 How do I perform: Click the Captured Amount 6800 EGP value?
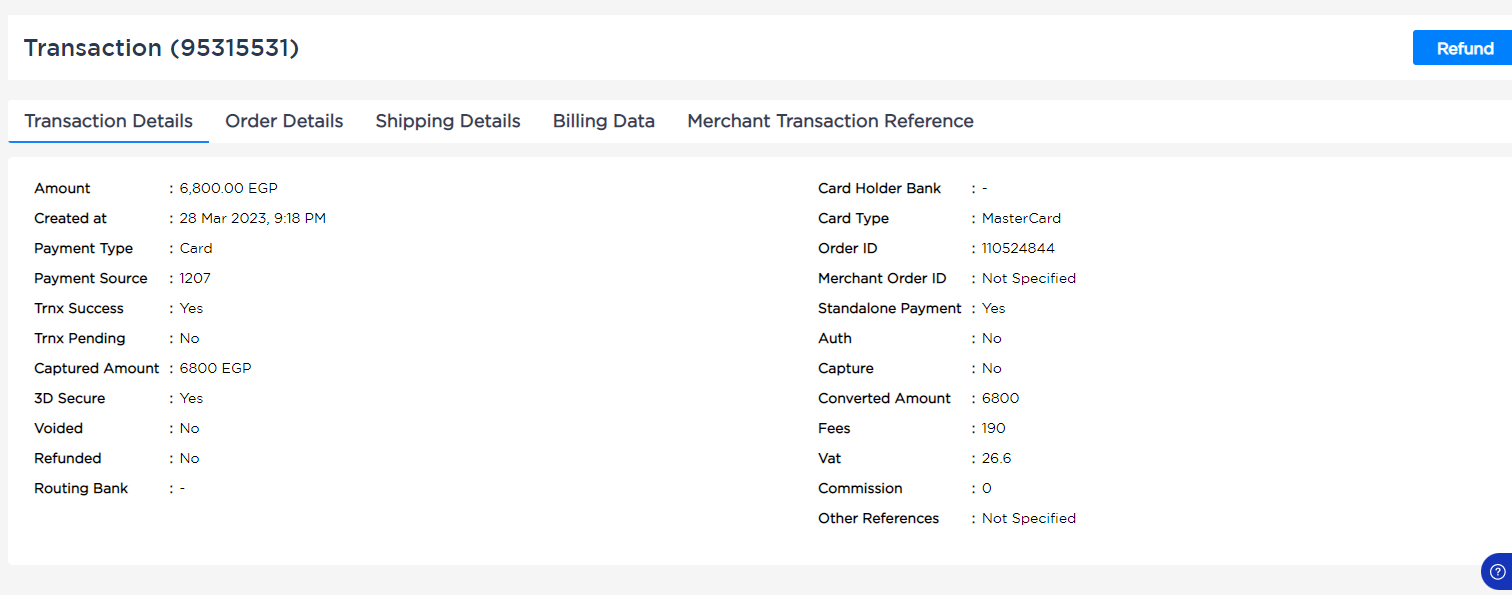[216, 368]
